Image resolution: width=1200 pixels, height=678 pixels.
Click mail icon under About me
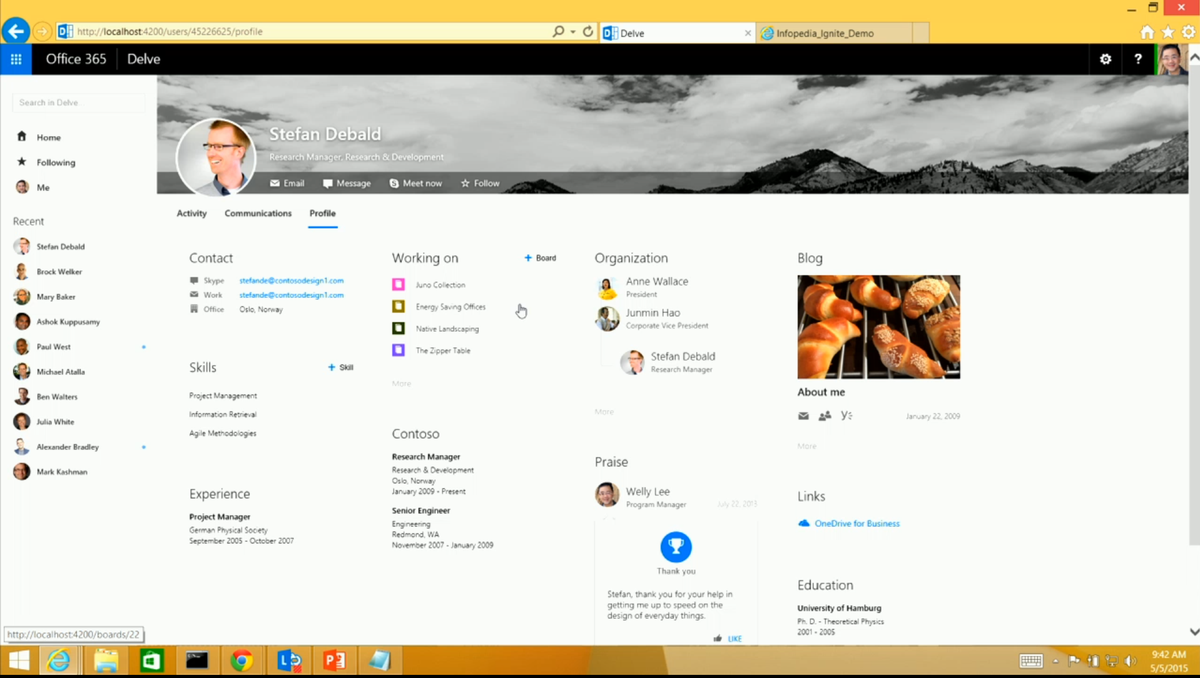point(803,416)
